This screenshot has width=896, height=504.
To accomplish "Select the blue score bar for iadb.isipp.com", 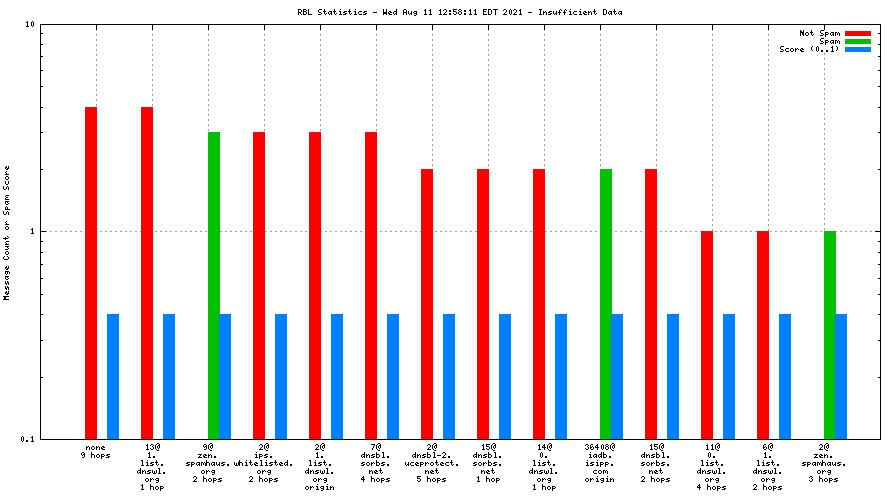I will 618,376.
